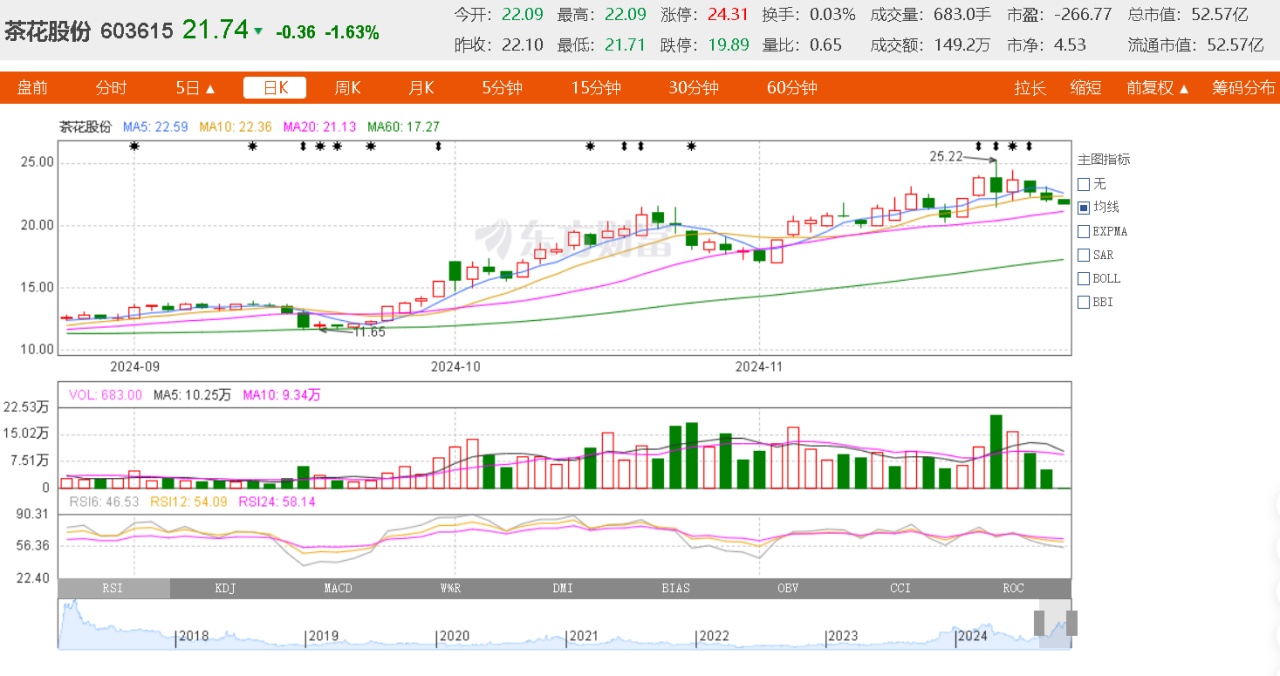Click the shaded selected range in the overview chart
Image resolution: width=1280 pixels, height=676 pixels.
1056,623
